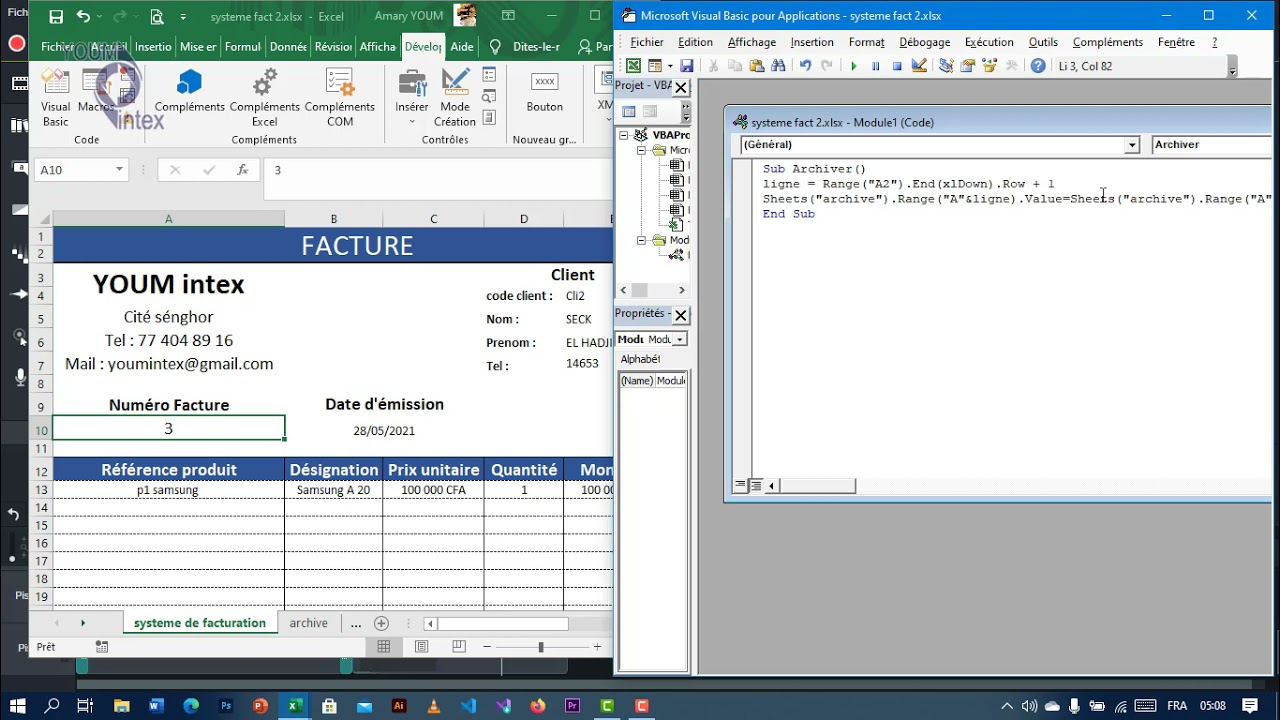Screen dimensions: 1280x720
Task: Collapse the VBAProject tree node
Action: (x=624, y=135)
